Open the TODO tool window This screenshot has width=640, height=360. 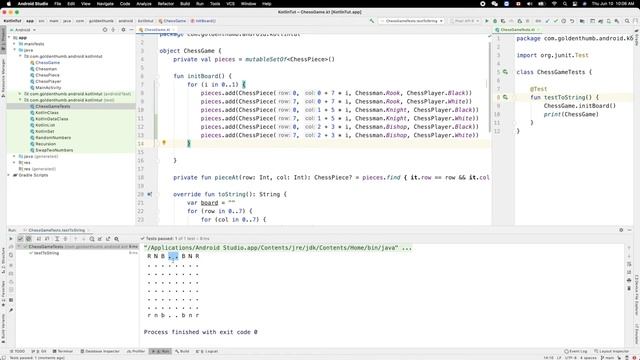click(17, 351)
